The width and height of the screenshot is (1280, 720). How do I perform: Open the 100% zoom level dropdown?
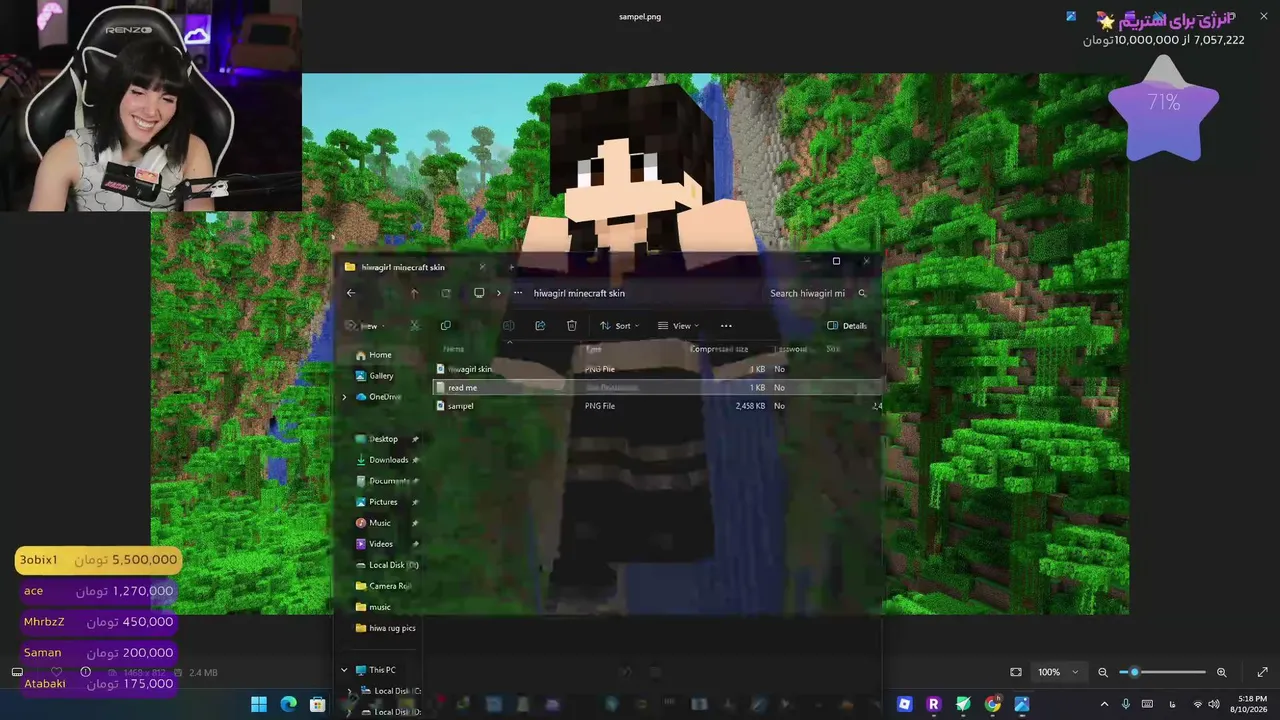point(1058,672)
